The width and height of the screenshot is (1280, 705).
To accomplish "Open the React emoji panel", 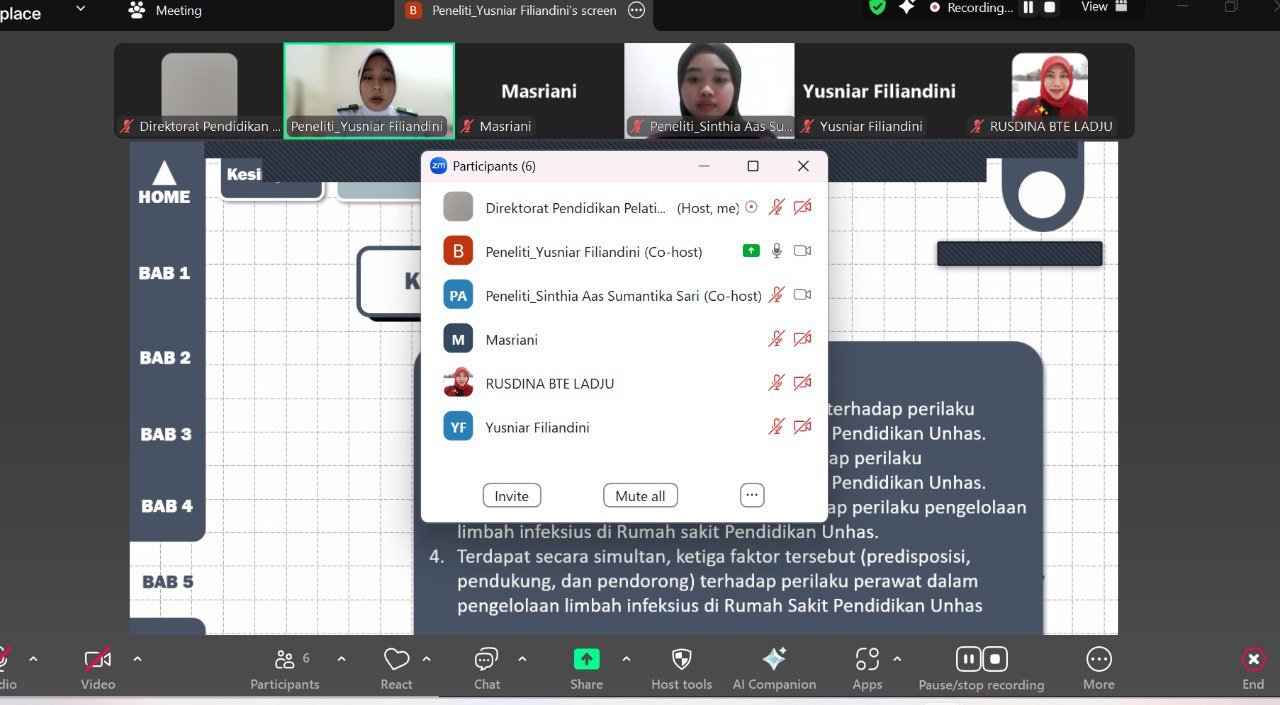I will 396,660.
